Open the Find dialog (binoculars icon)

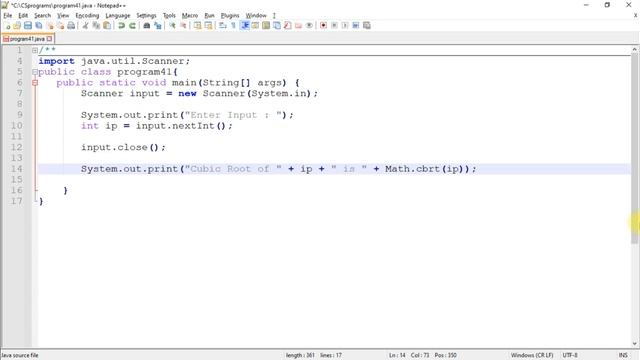tap(147, 26)
